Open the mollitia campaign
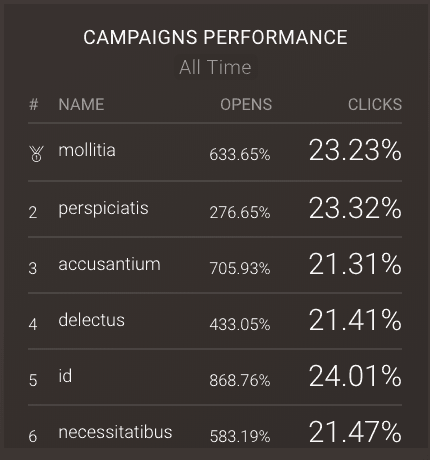Viewport: 430px width, 460px height. (87, 150)
